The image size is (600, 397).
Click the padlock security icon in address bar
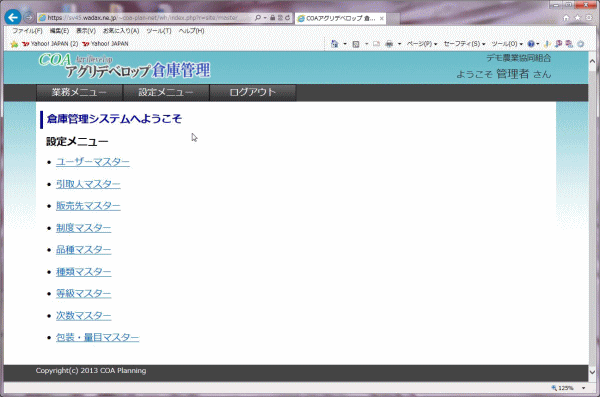point(272,18)
